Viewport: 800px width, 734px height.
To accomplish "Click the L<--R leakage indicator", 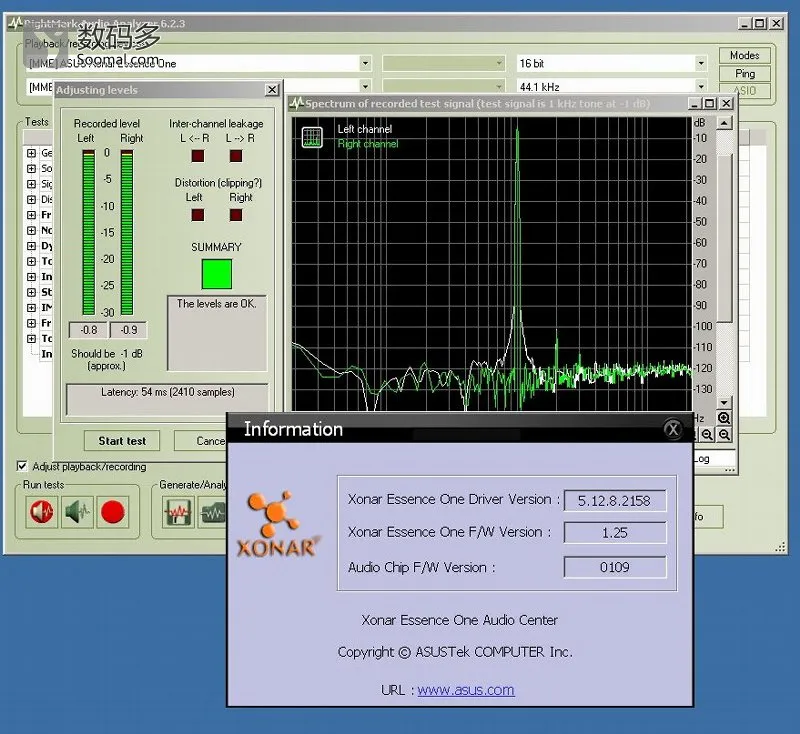I will pyautogui.click(x=197, y=156).
